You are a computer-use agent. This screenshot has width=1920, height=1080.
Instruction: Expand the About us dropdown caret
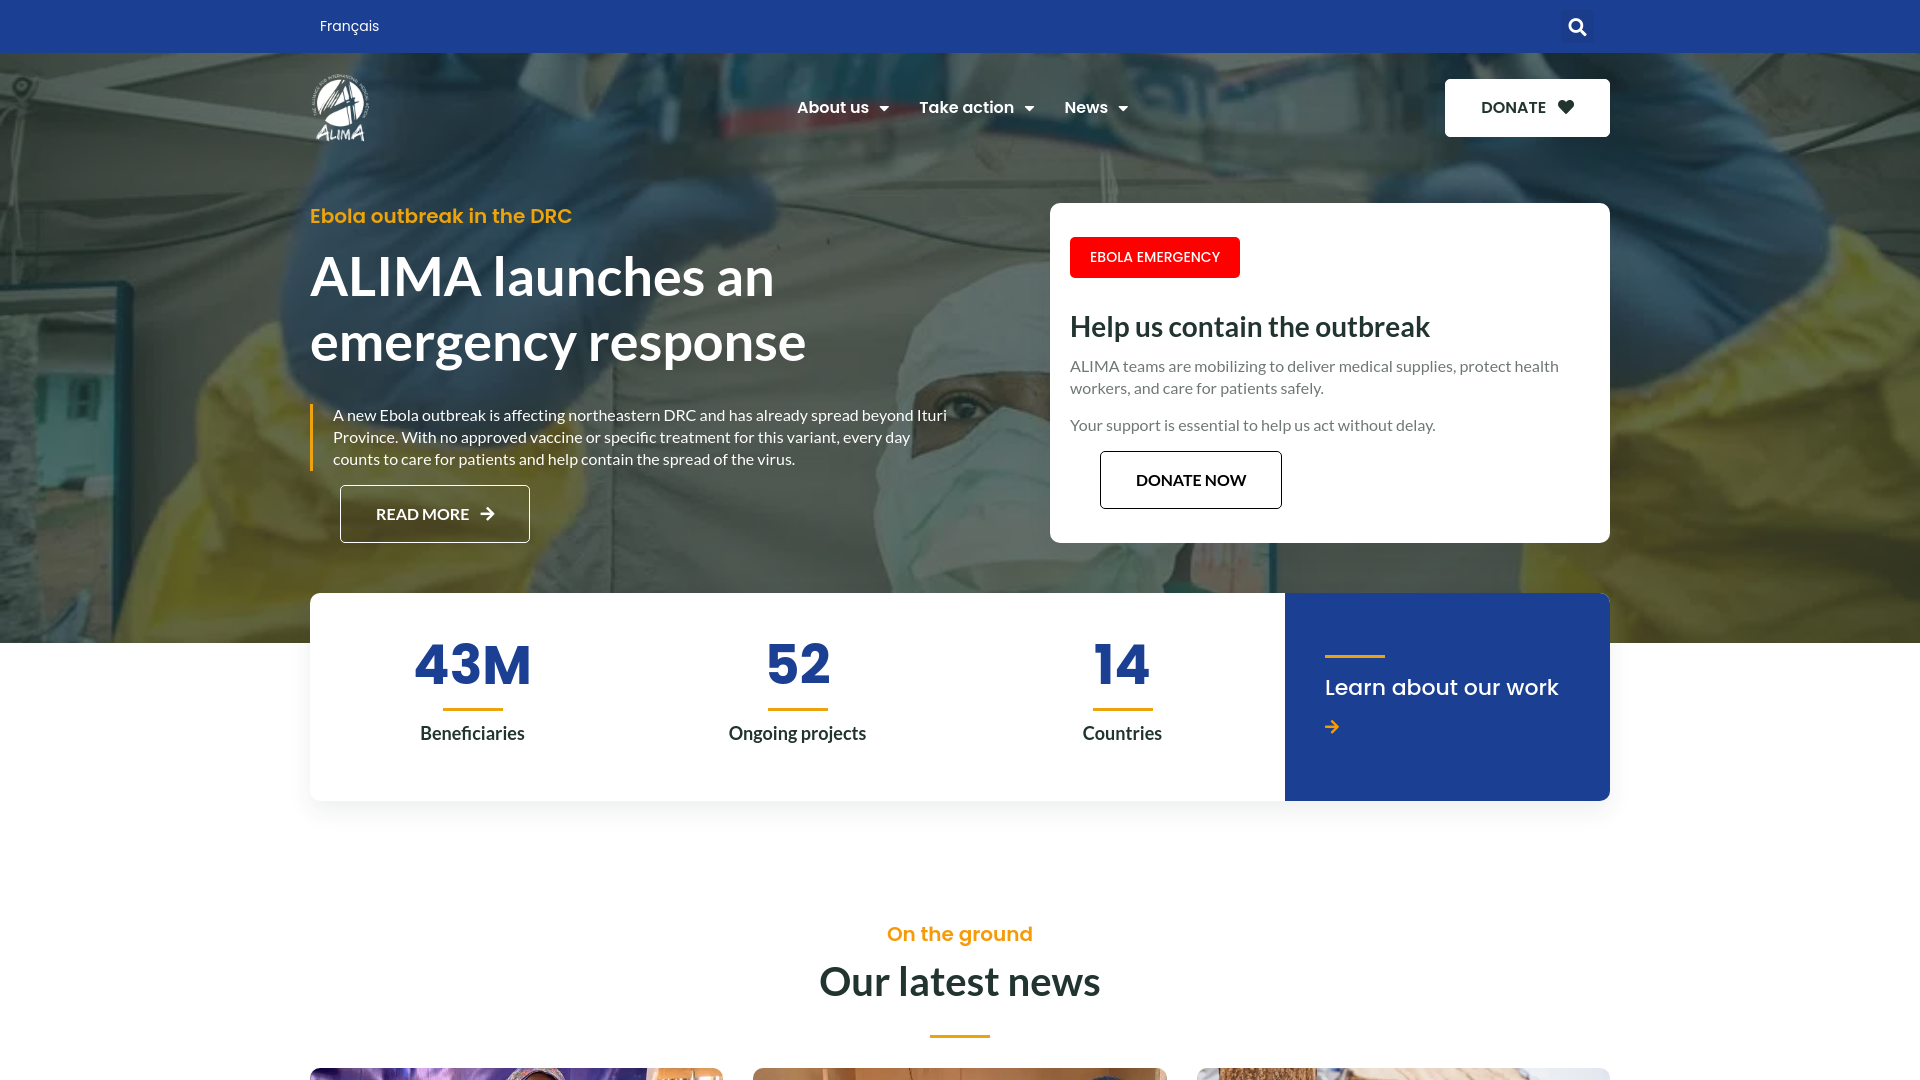[884, 108]
